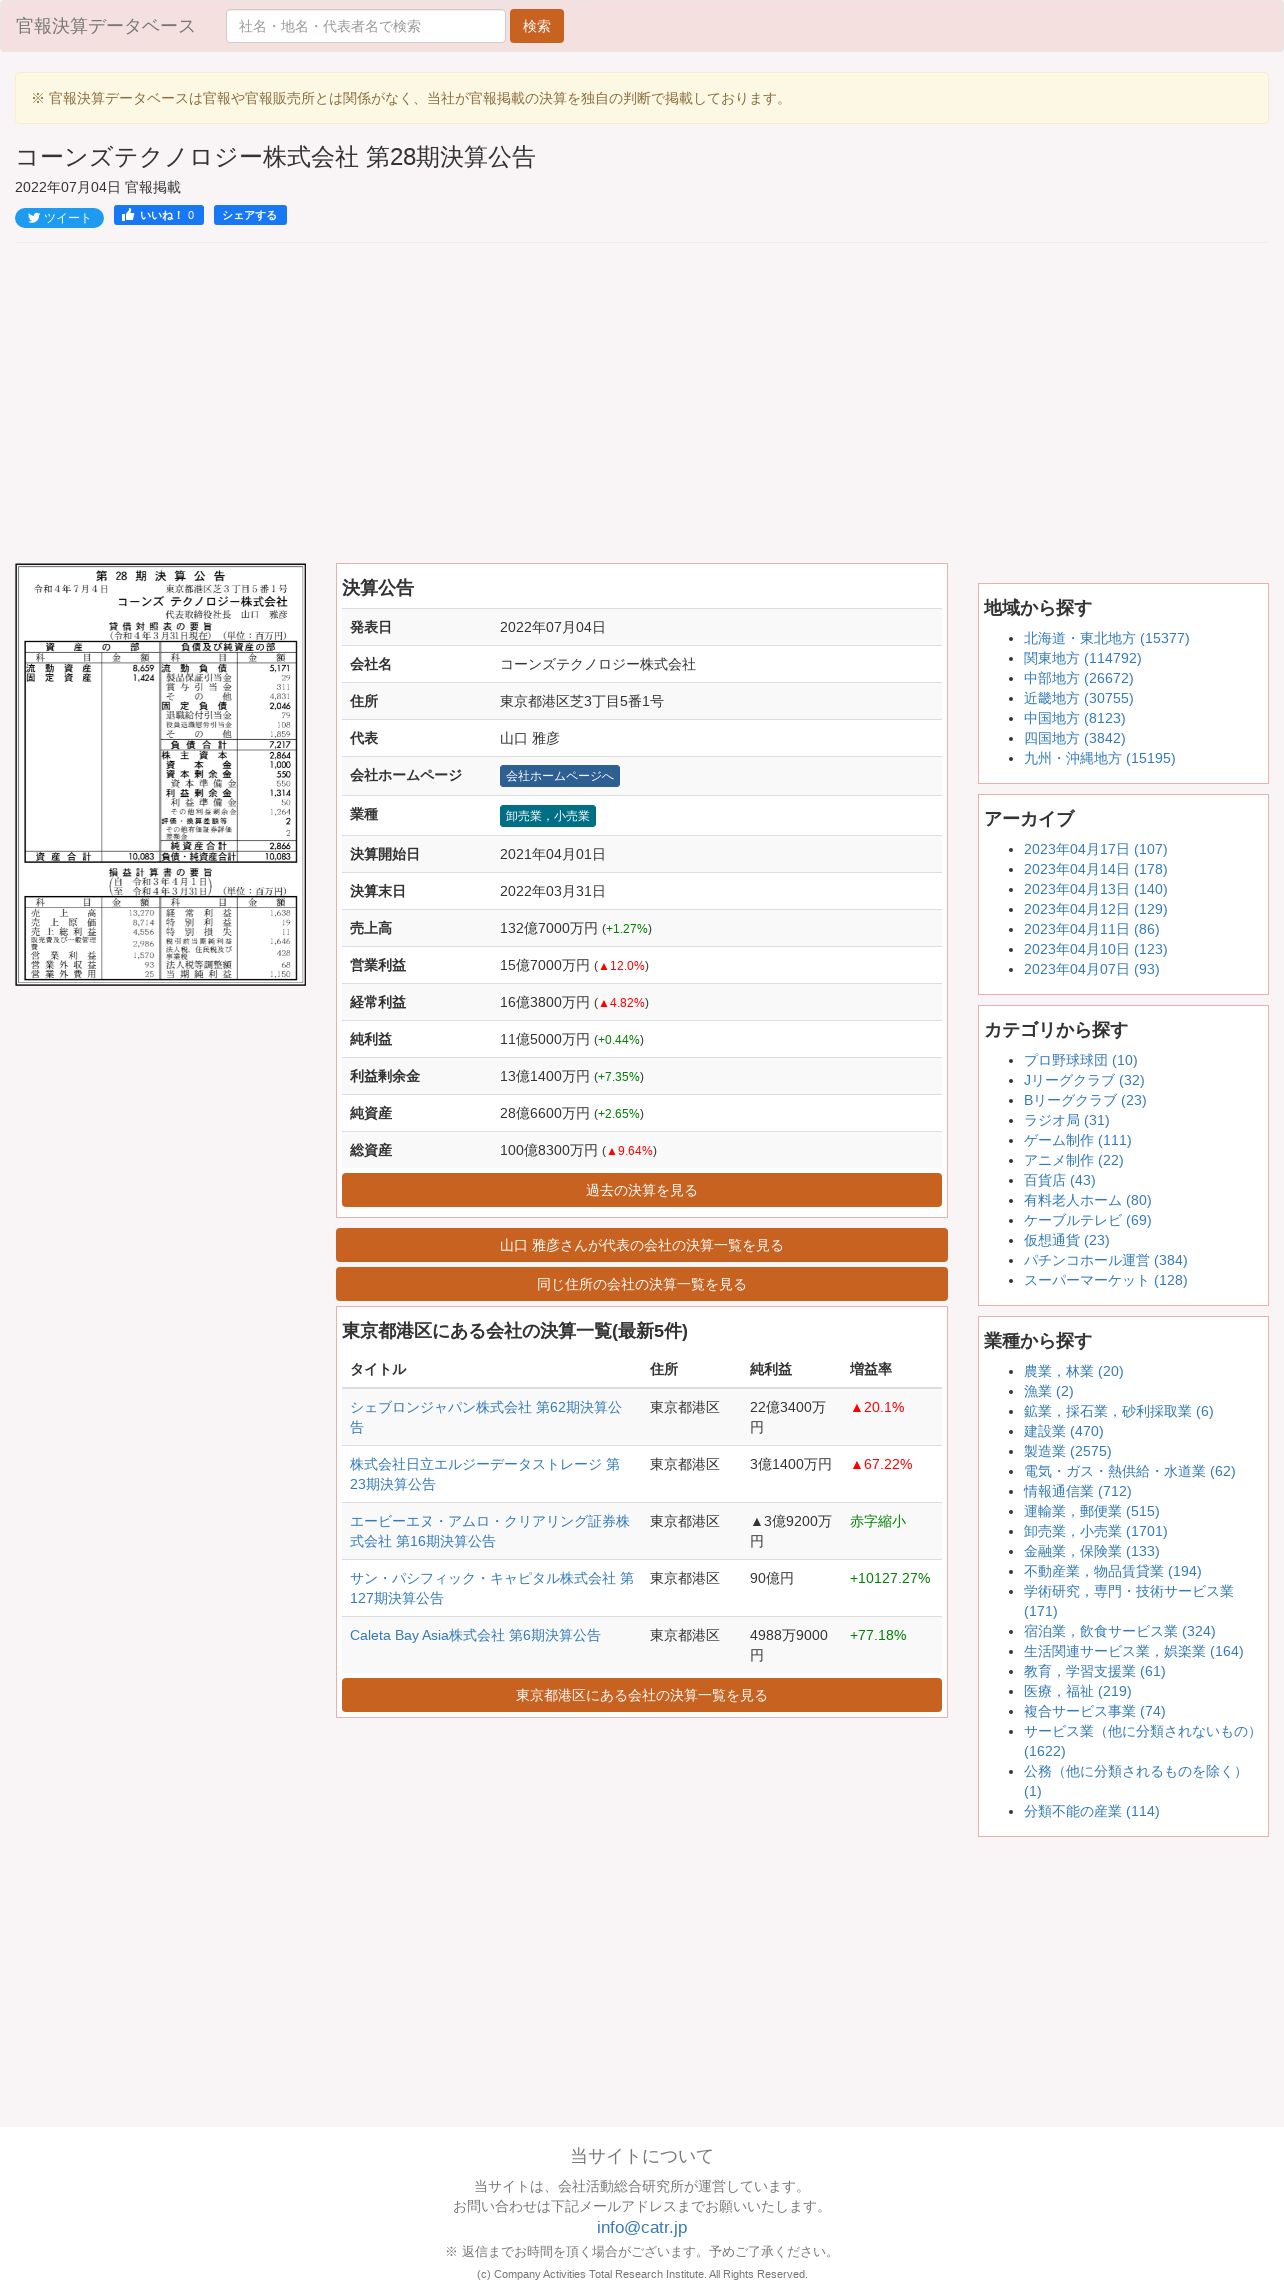
Task: Choose industry 教育，学習支援業 (61)
Action: tap(1094, 1671)
